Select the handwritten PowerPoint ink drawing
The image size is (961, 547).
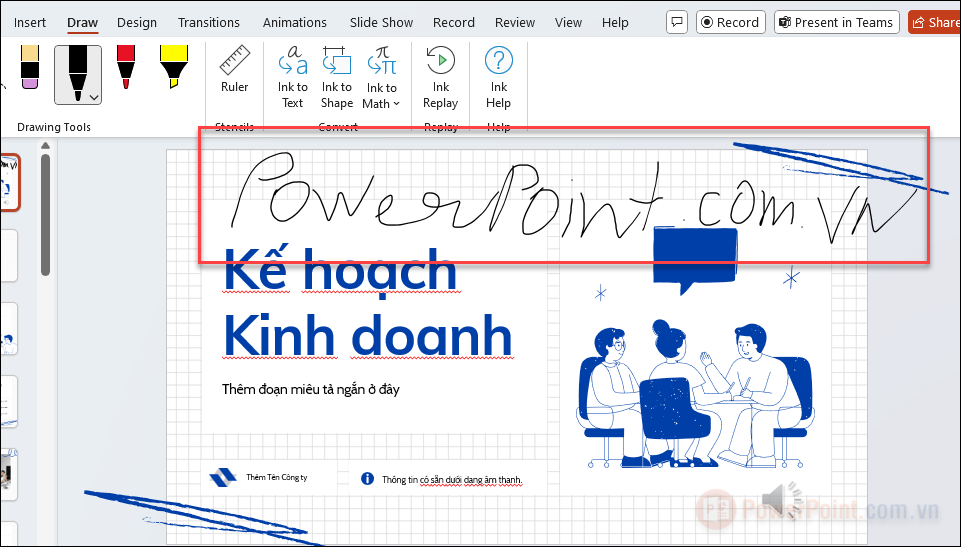click(576, 199)
